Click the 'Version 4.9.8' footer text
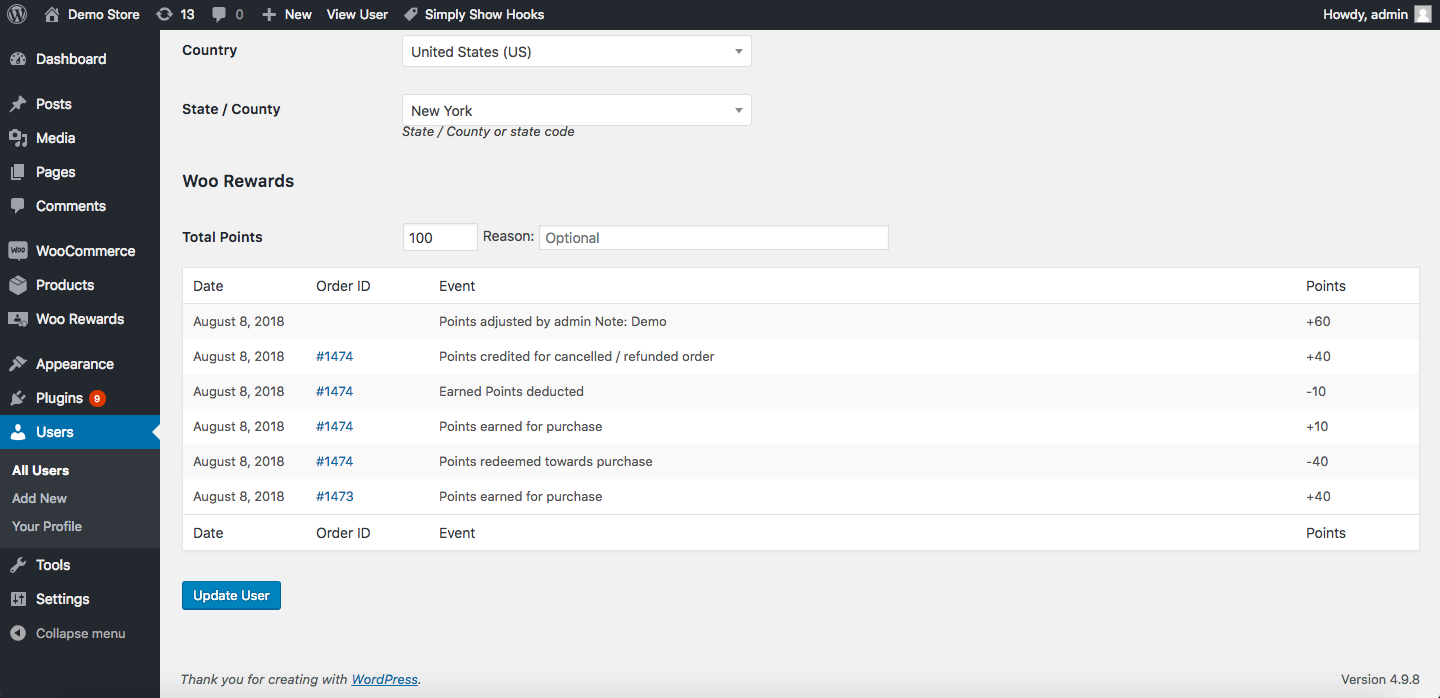 1380,679
